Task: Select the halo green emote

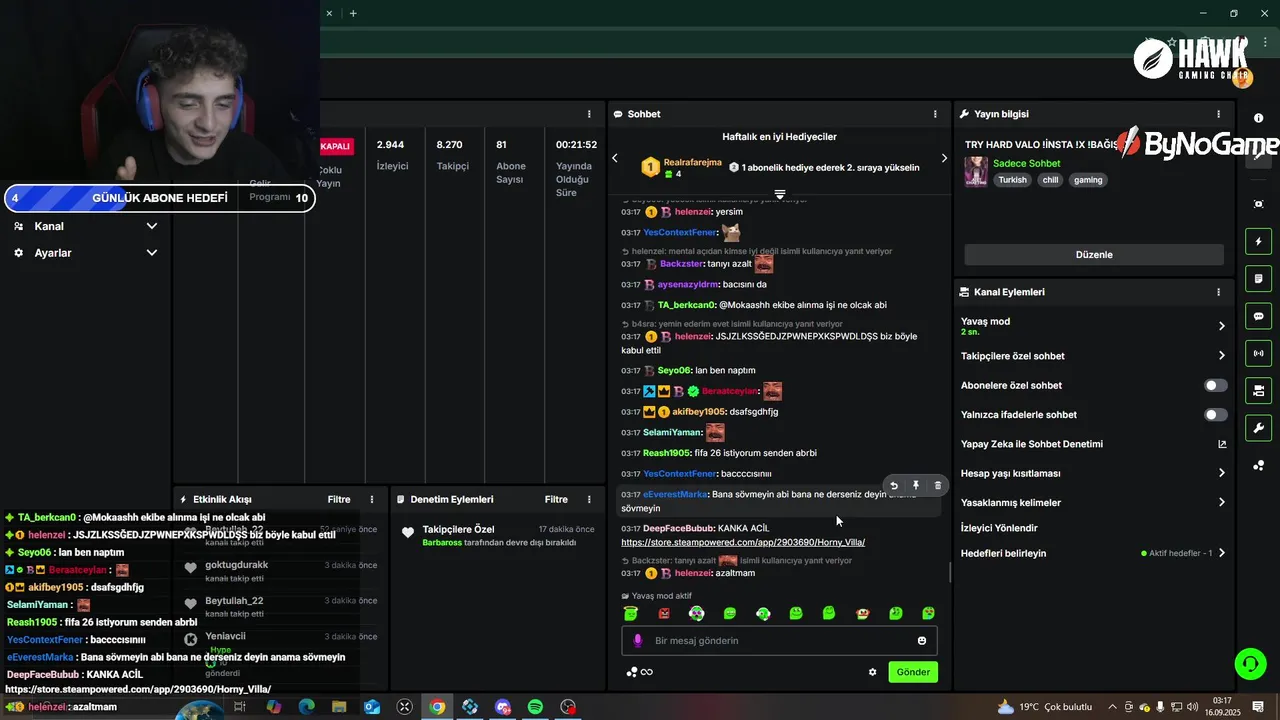Action: tap(631, 613)
